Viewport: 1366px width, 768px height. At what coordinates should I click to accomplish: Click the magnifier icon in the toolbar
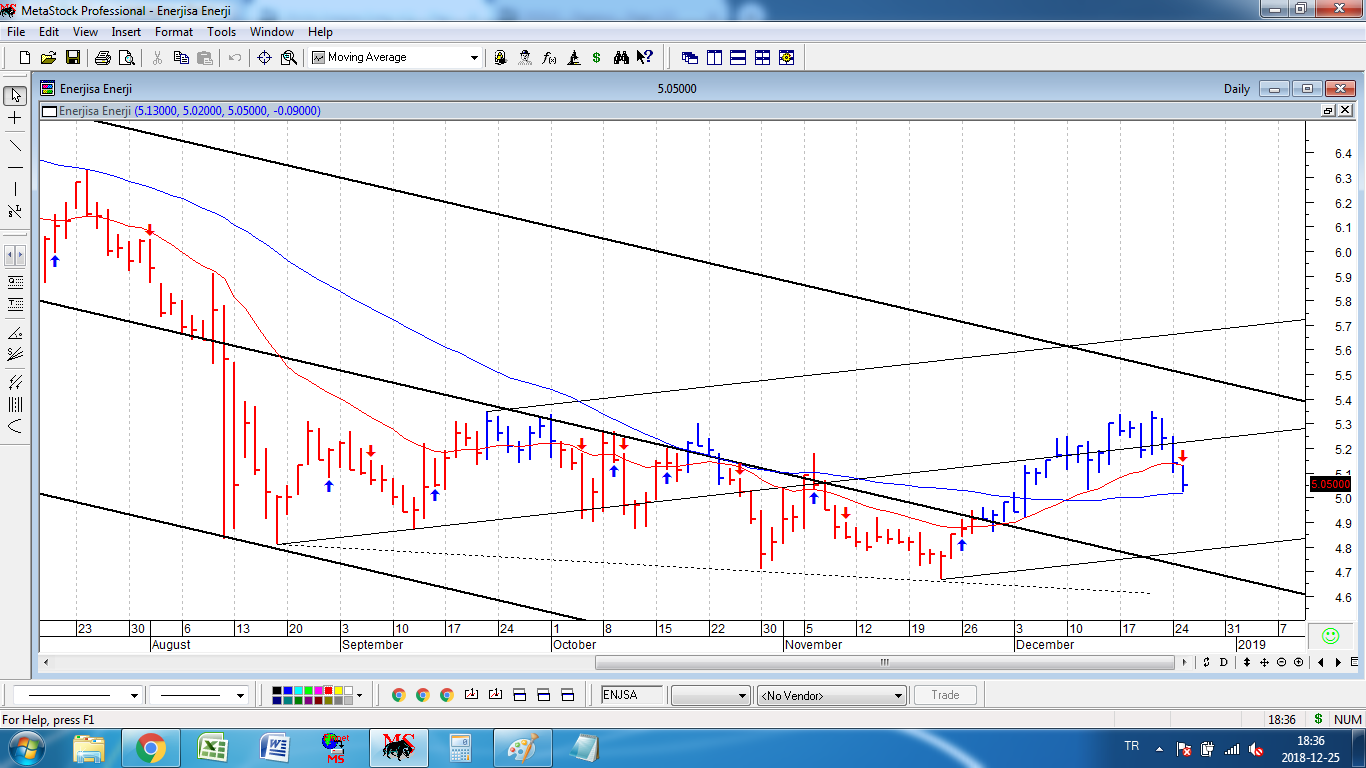[x=289, y=58]
